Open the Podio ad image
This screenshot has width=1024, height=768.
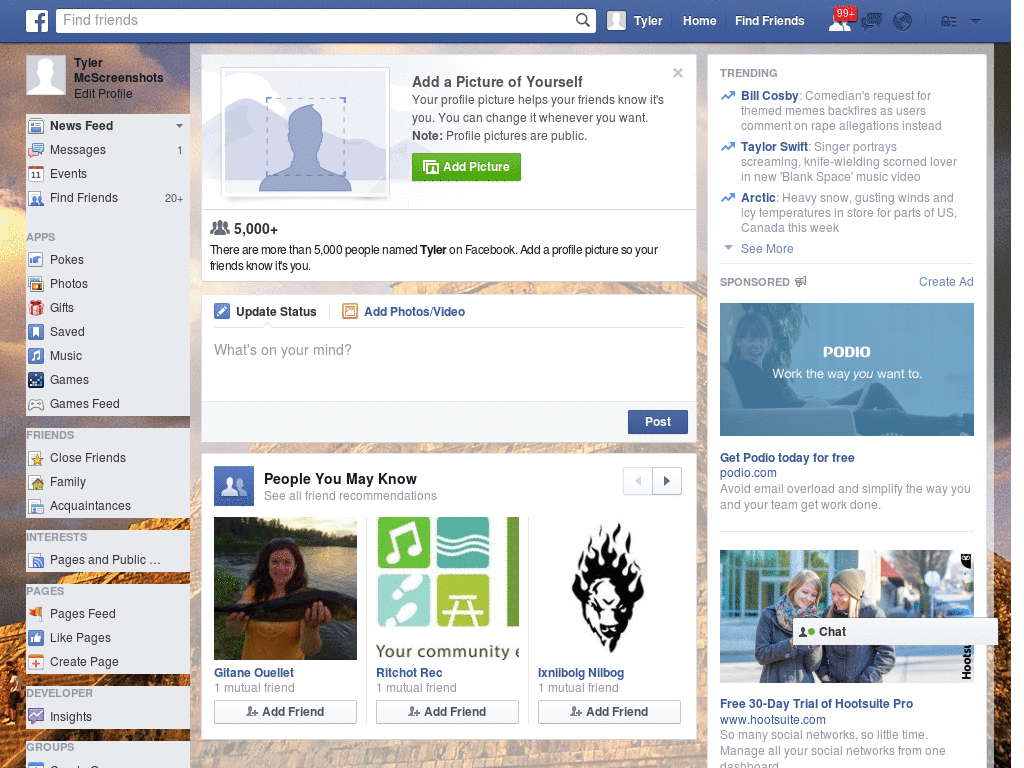tap(846, 370)
